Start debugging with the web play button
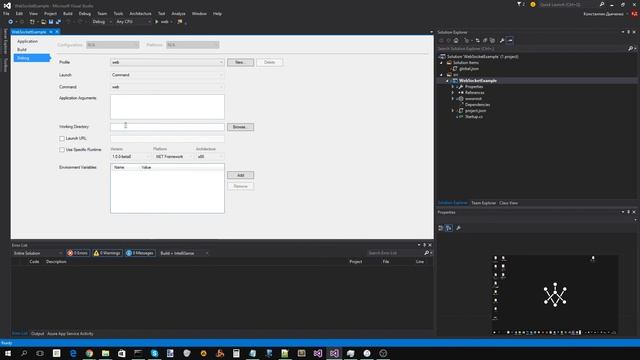 pos(157,22)
